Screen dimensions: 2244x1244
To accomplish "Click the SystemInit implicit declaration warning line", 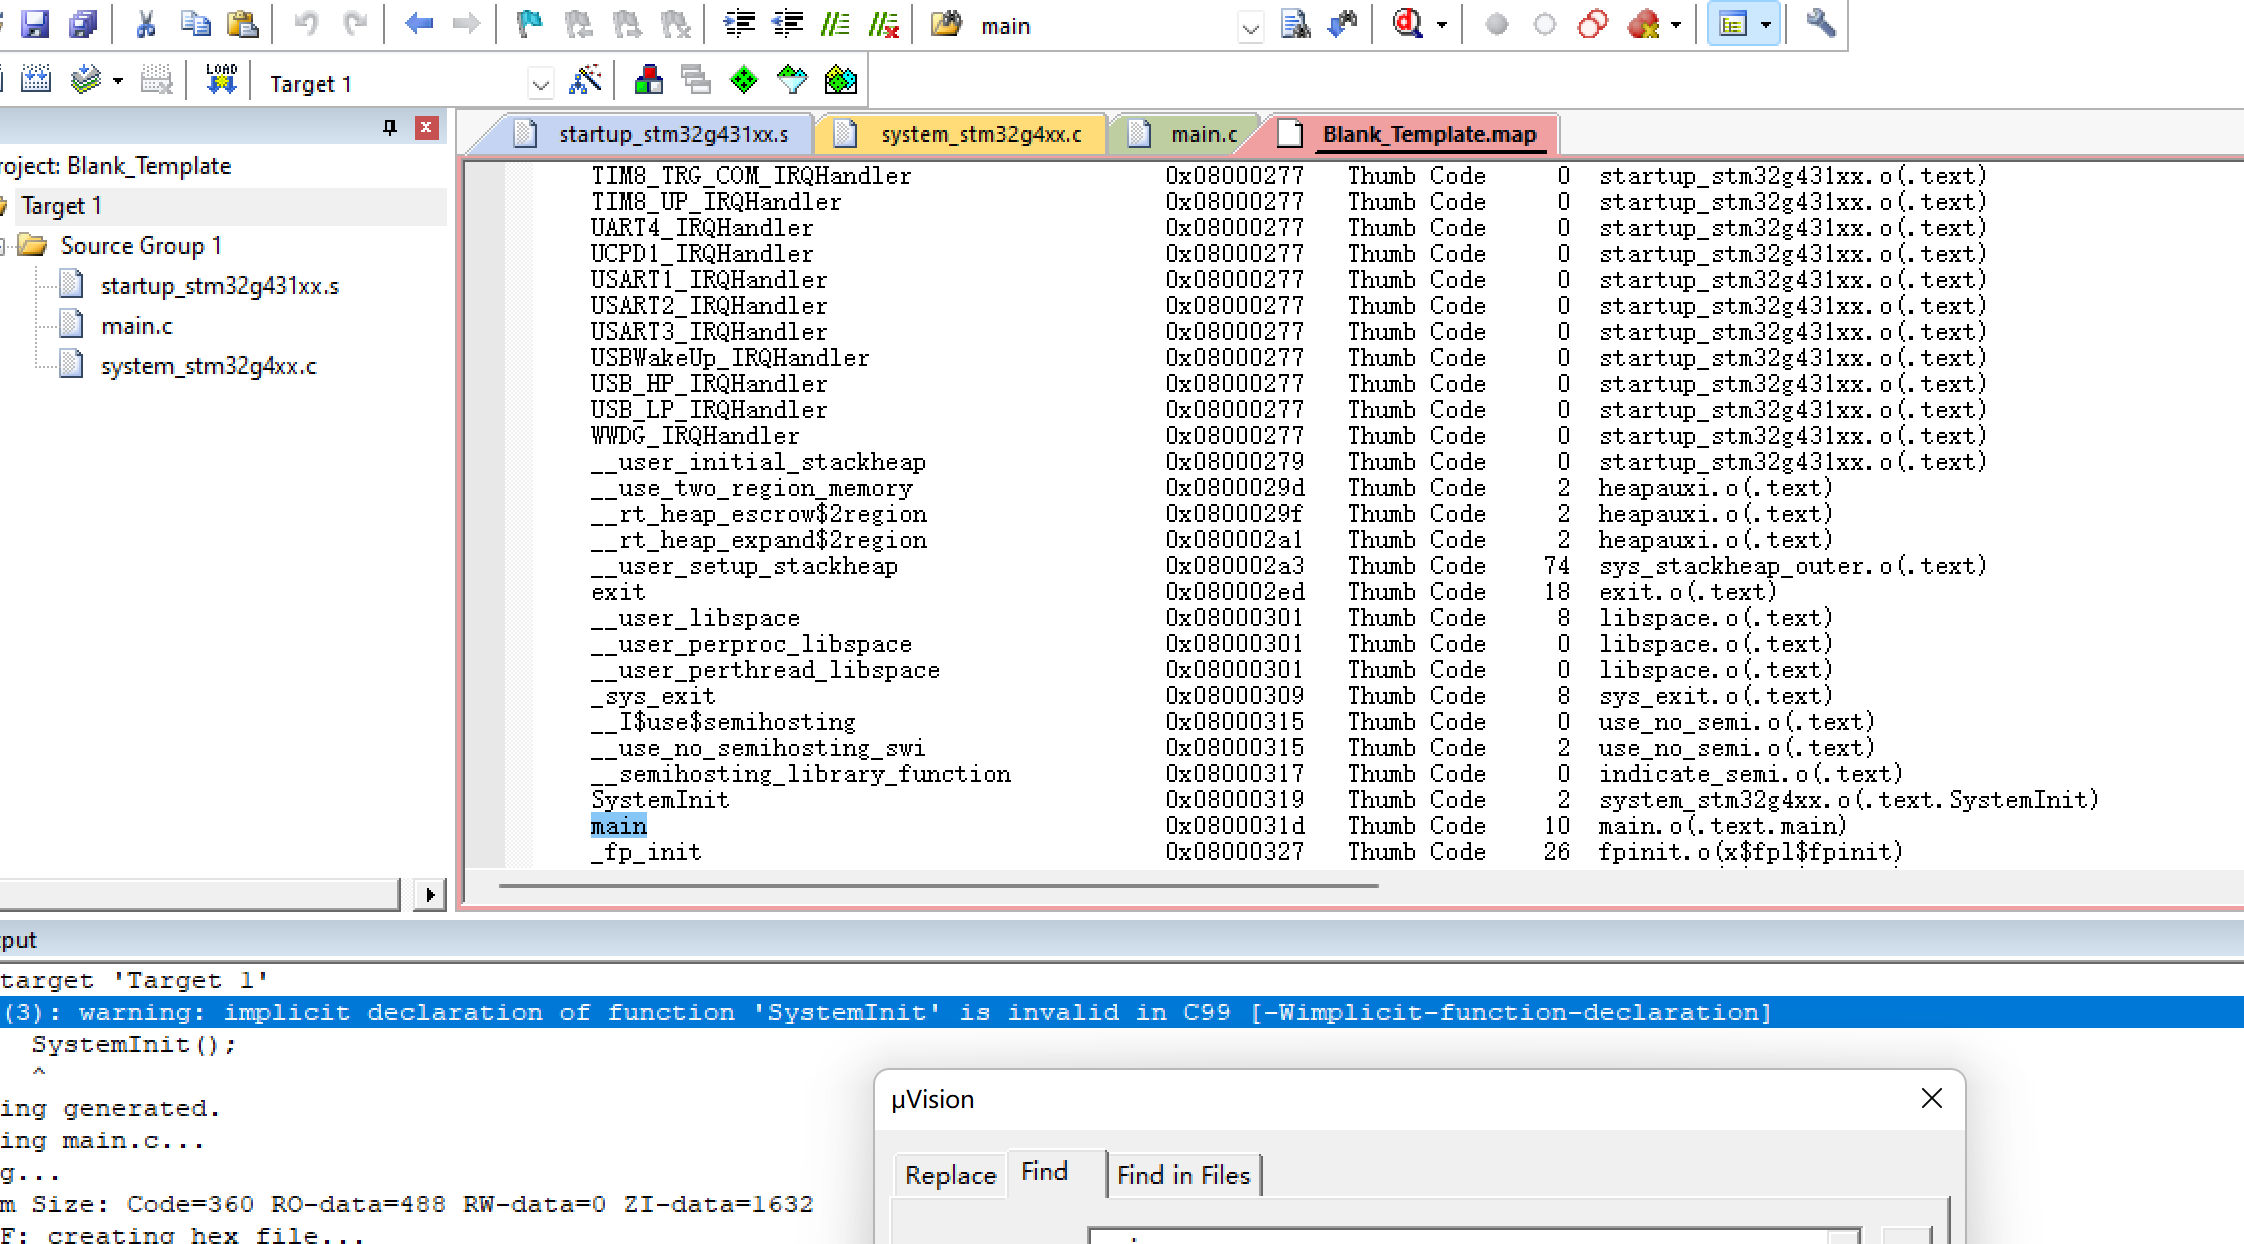I will click(1122, 1012).
